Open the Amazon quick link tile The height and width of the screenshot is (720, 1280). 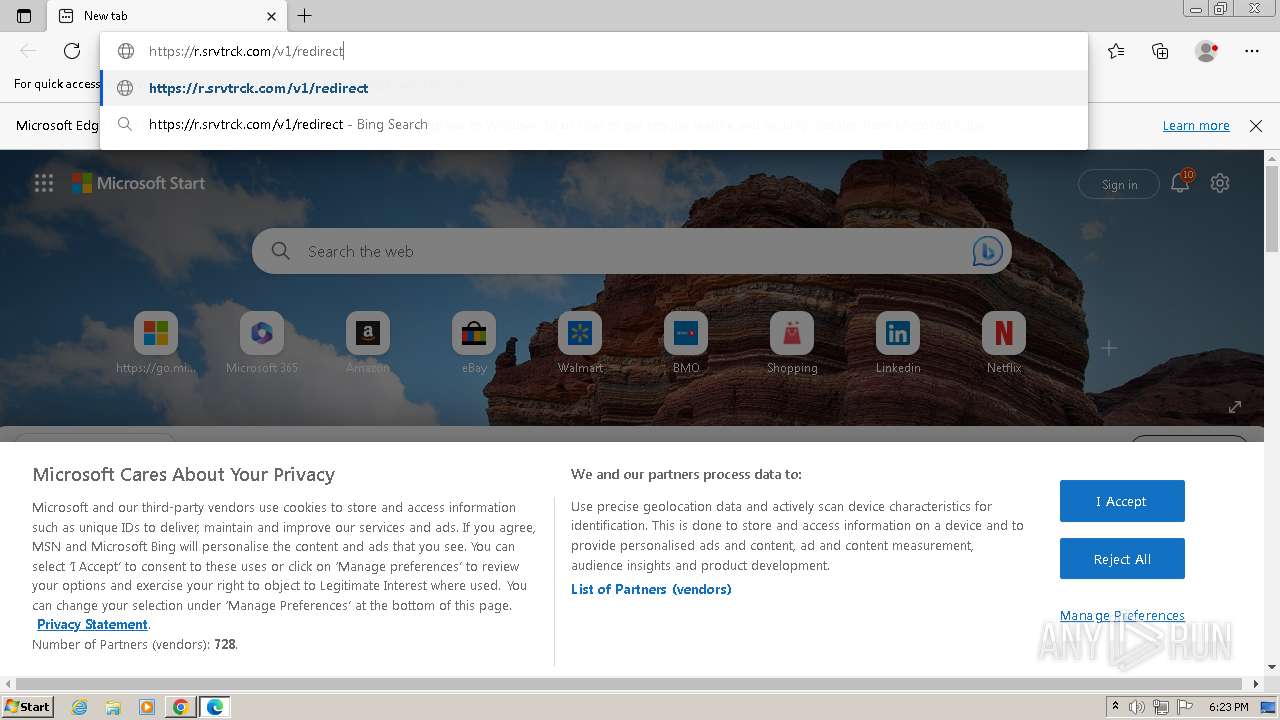(x=368, y=343)
